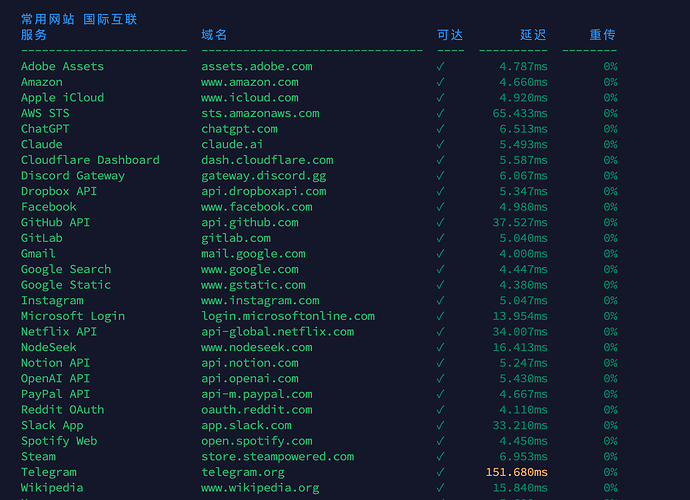Viewport: 690px width, 500px height.
Task: Click the '常用网站 国际互联' heading
Action: tap(79, 19)
